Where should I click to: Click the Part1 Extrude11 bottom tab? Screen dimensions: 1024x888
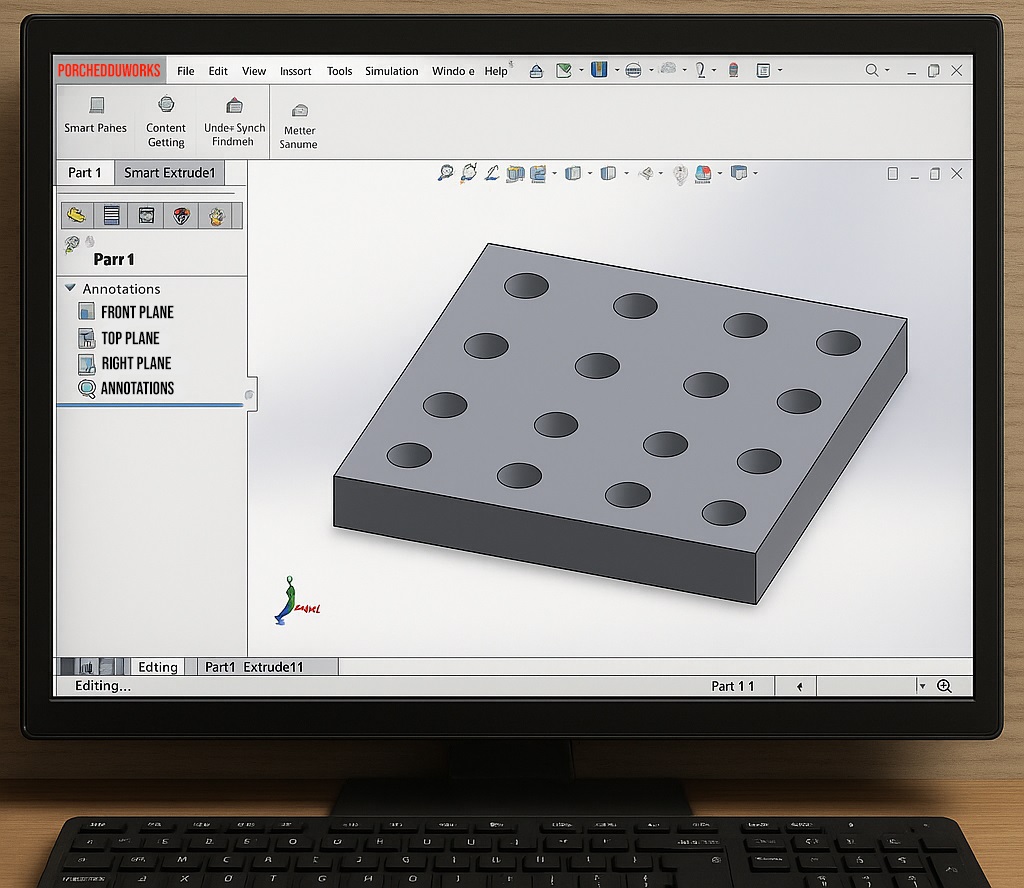(254, 667)
